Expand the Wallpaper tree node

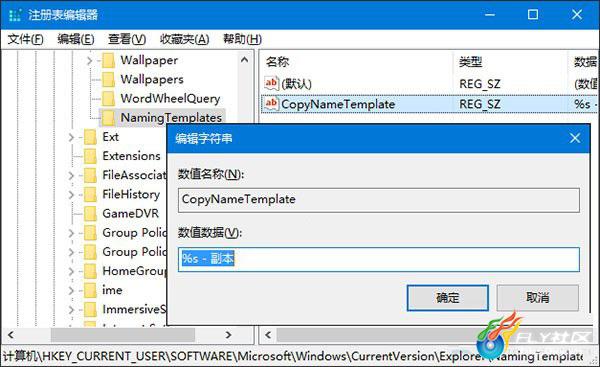[90, 60]
